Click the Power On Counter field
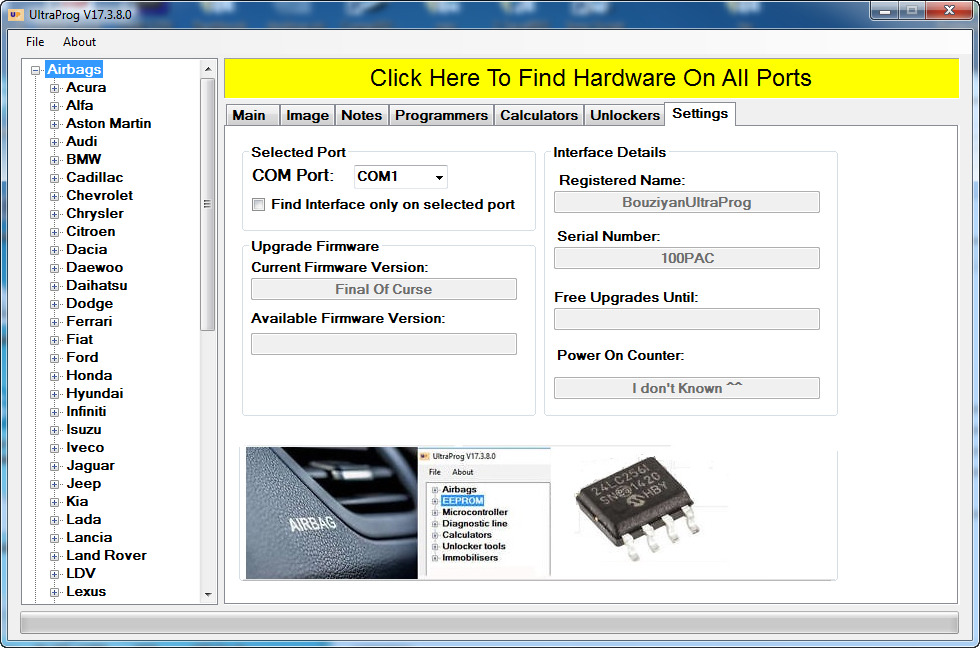980x648 pixels. coord(686,388)
